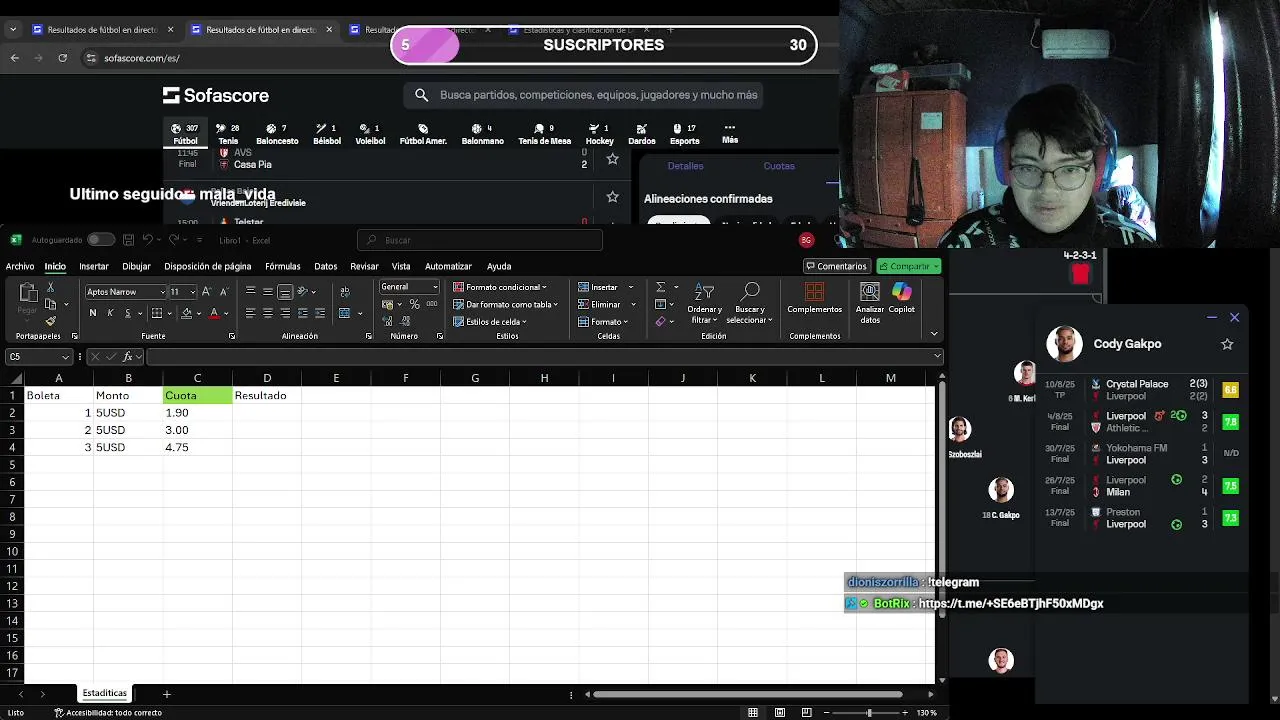Open the Vista ribbon tab
The width and height of the screenshot is (1280, 720).
point(401,266)
